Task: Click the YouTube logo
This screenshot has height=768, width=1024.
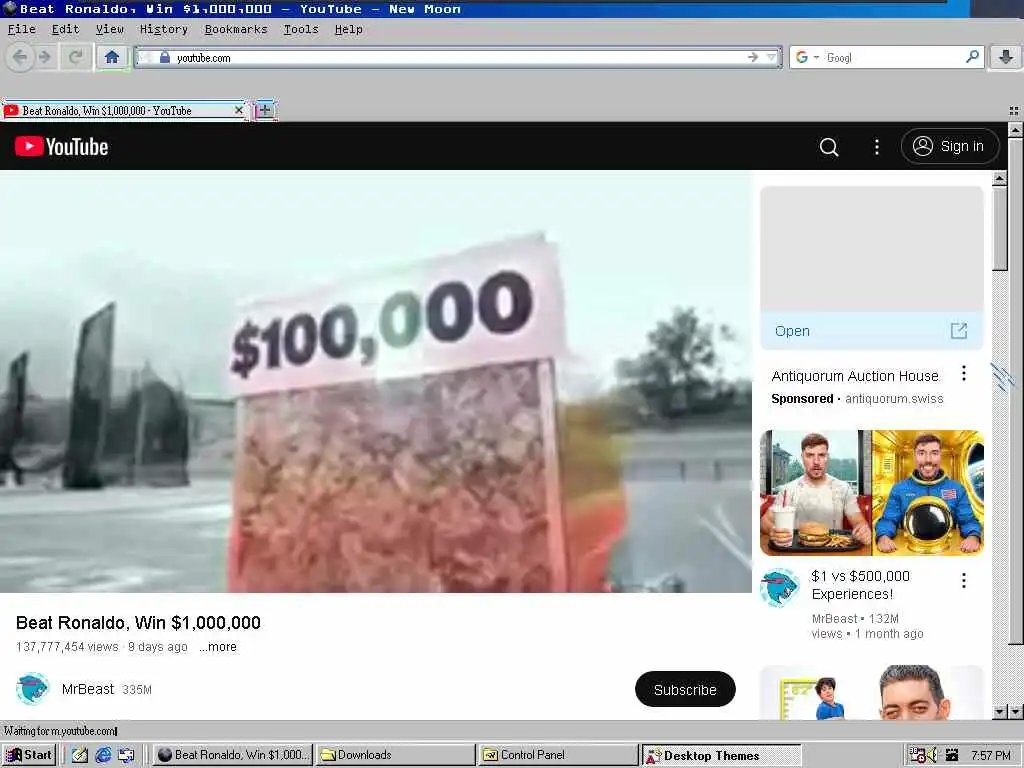Action: [61, 146]
